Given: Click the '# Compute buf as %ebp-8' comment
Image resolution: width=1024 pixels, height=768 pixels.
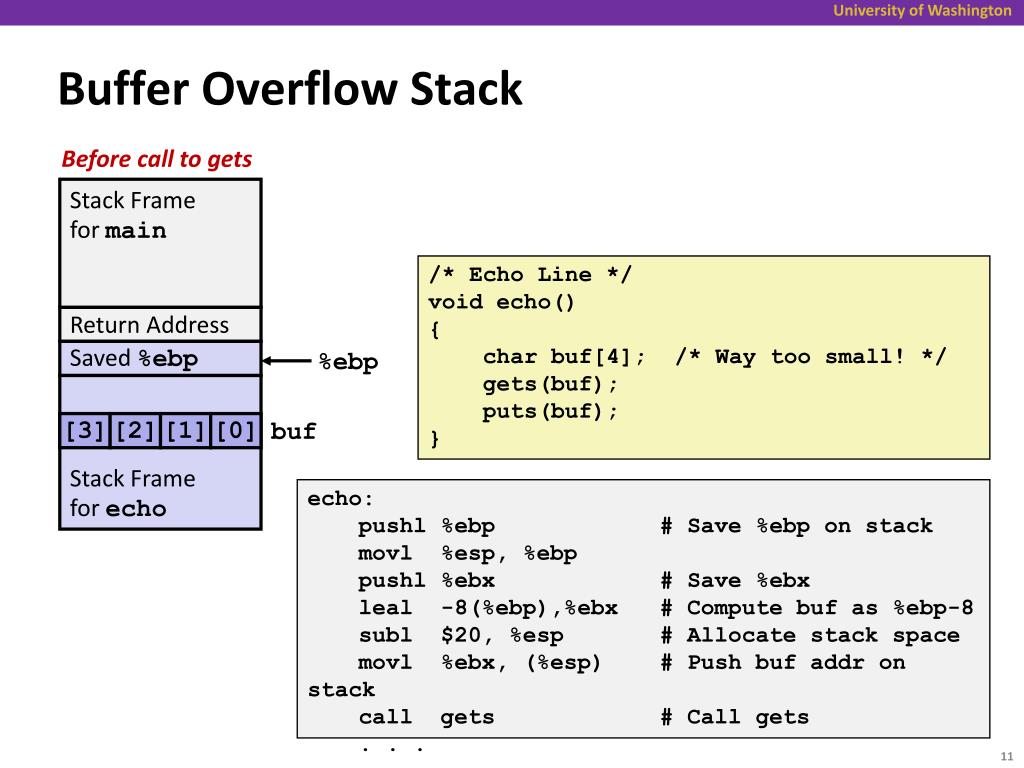Looking at the screenshot, I should [817, 608].
